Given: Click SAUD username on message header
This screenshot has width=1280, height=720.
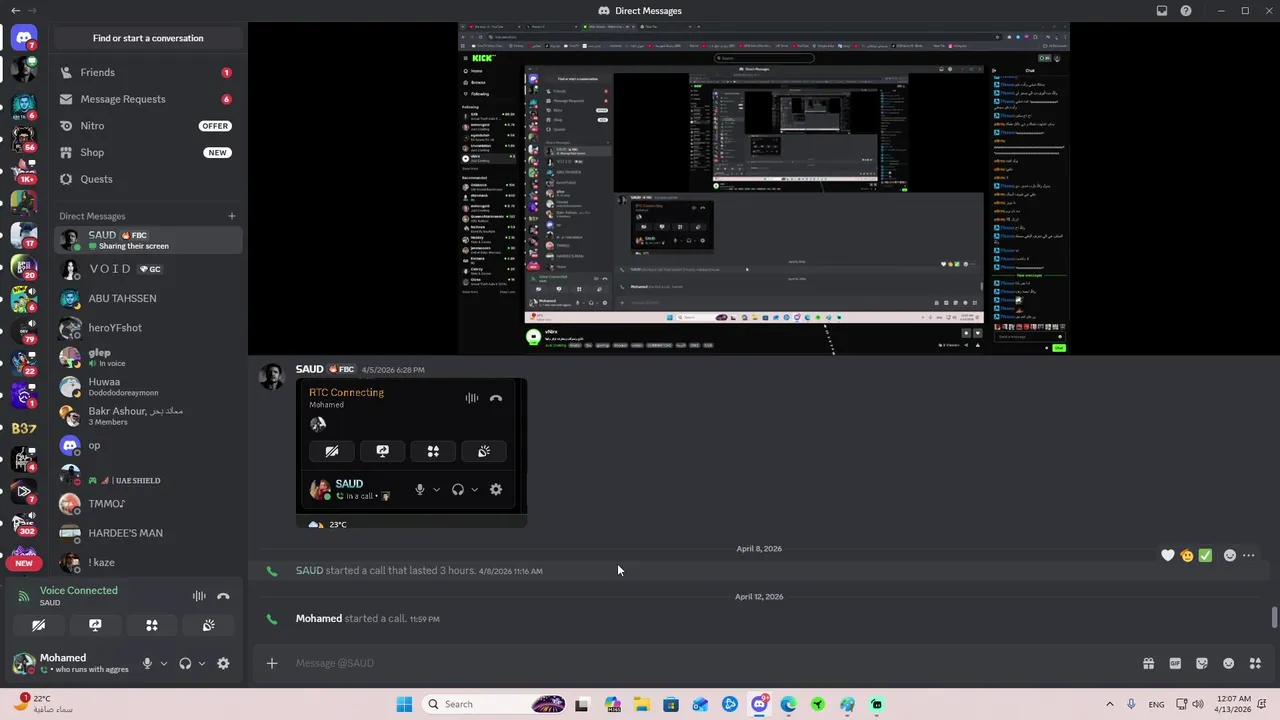Looking at the screenshot, I should 310,369.
